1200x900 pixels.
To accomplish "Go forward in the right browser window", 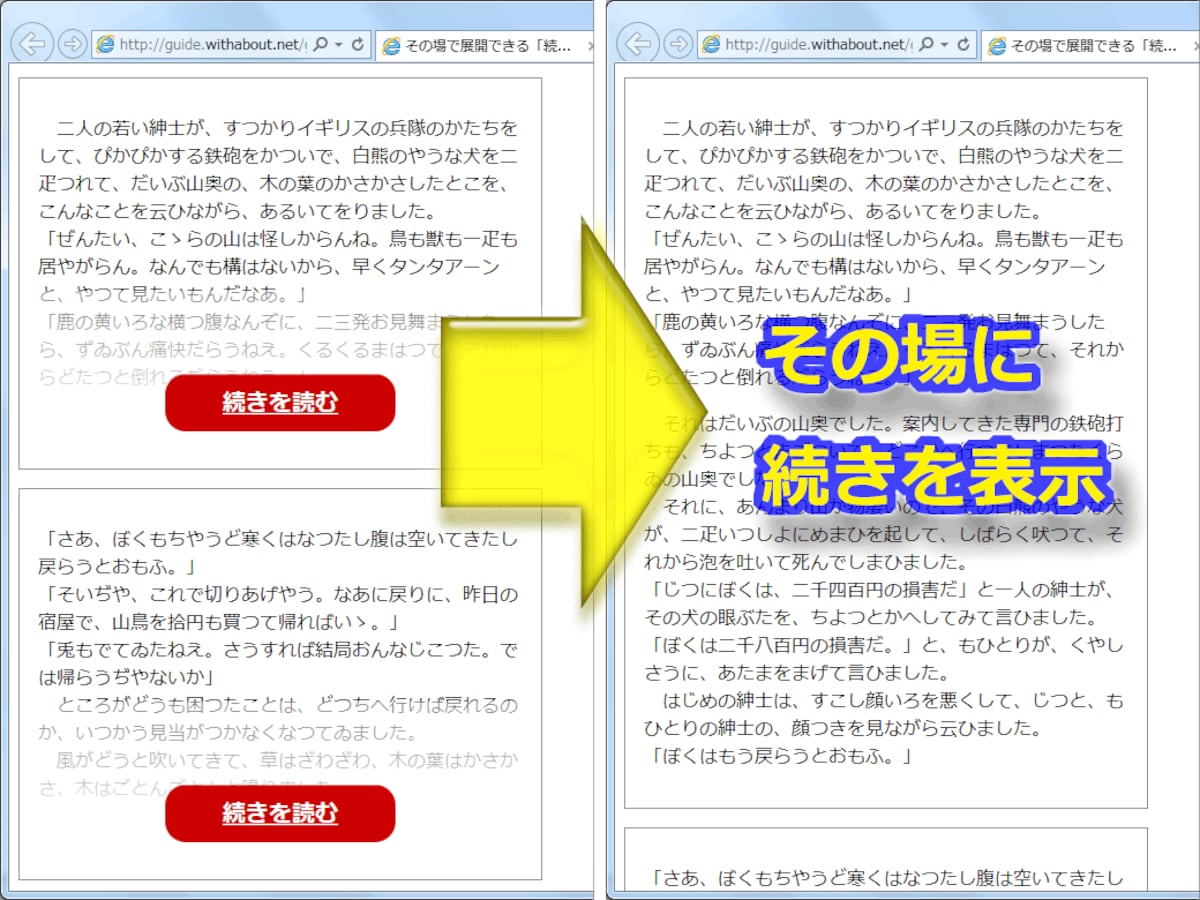I will (677, 45).
